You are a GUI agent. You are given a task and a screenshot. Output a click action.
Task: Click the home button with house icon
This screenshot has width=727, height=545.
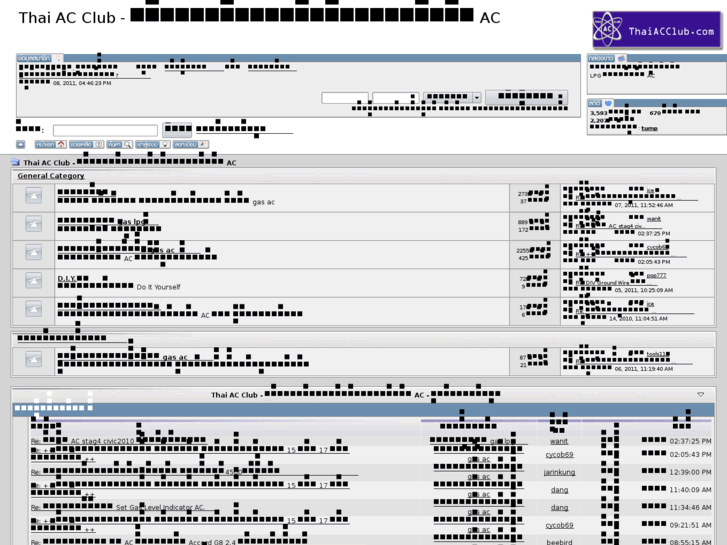click(x=51, y=145)
